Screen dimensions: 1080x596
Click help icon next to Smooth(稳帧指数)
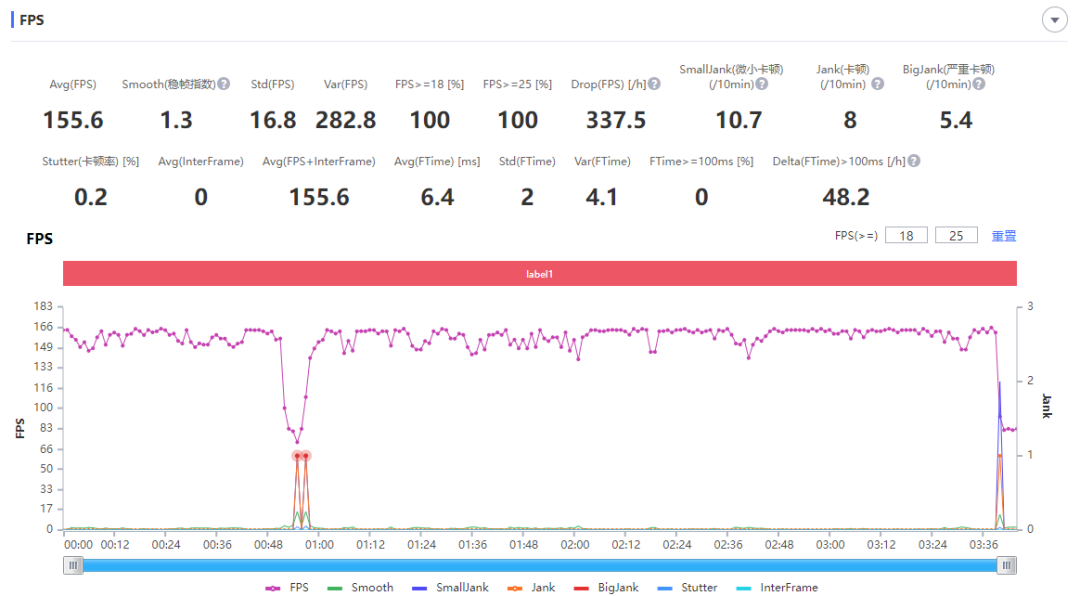[224, 84]
